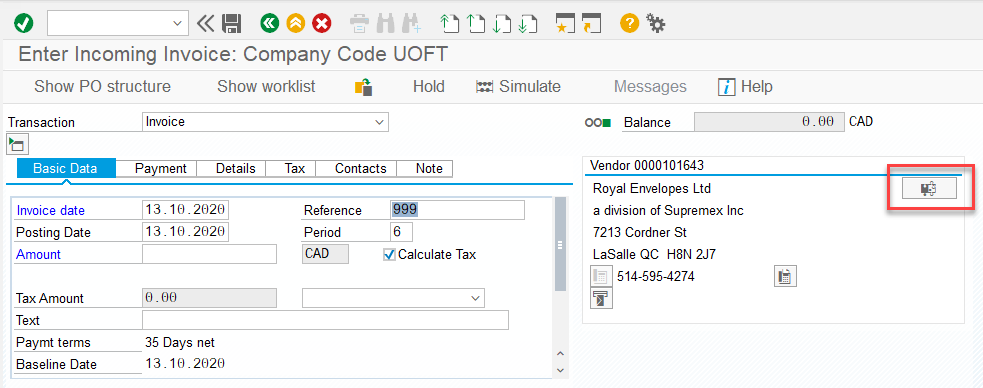The image size is (983, 388).
Task: Click the Find Next binoculars icon
Action: click(x=411, y=24)
